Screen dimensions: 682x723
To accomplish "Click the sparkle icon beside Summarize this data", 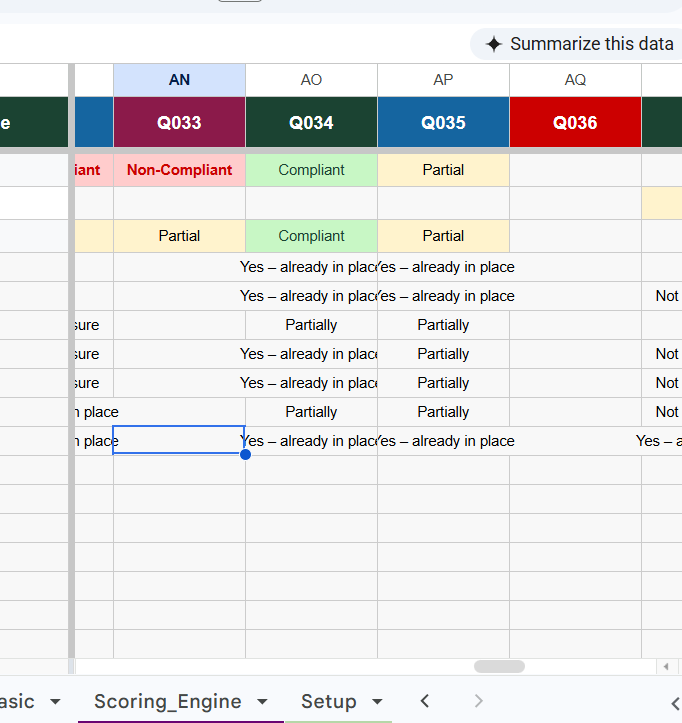I will point(494,44).
